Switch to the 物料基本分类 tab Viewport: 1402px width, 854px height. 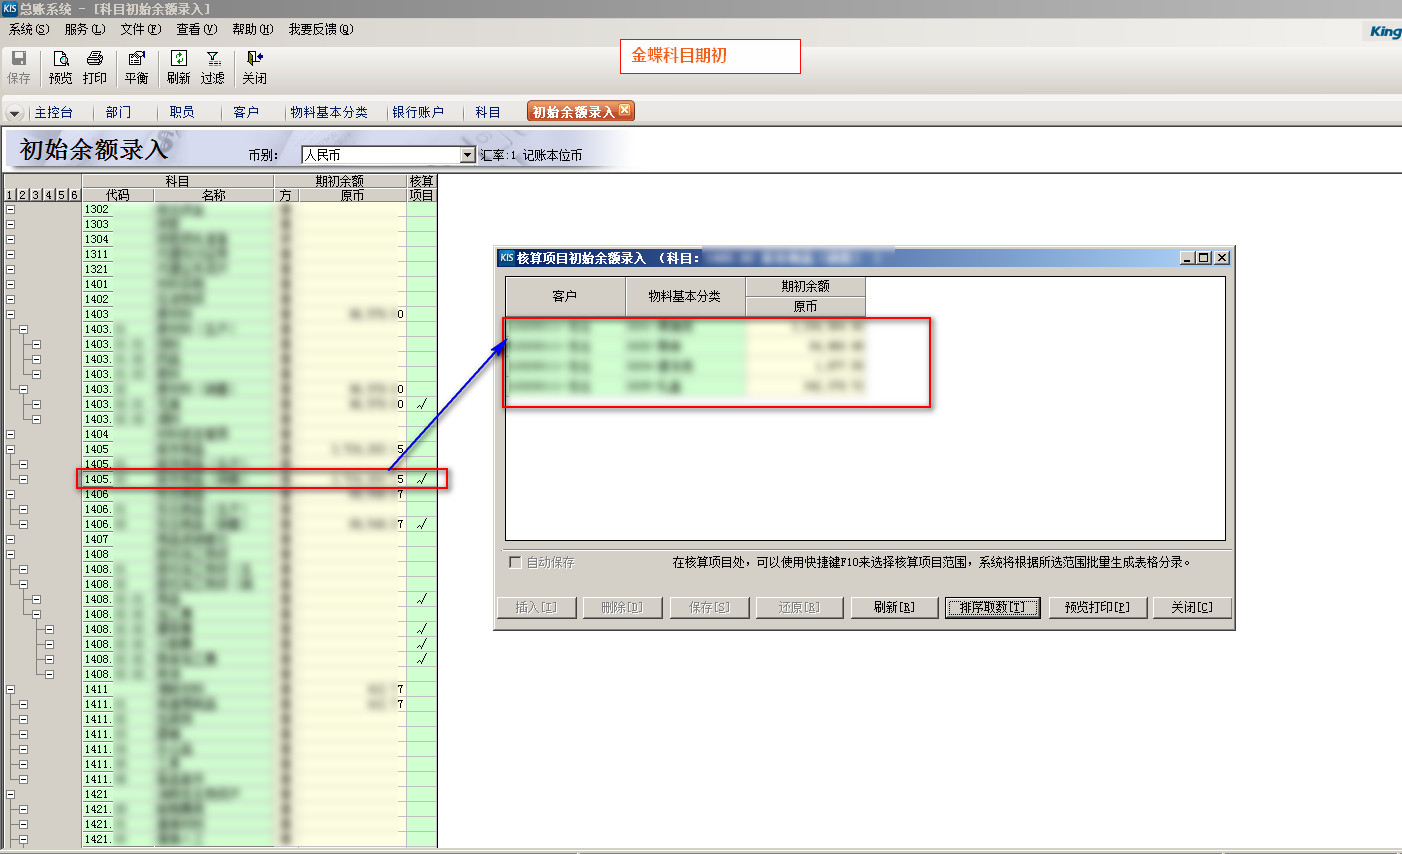pos(329,112)
